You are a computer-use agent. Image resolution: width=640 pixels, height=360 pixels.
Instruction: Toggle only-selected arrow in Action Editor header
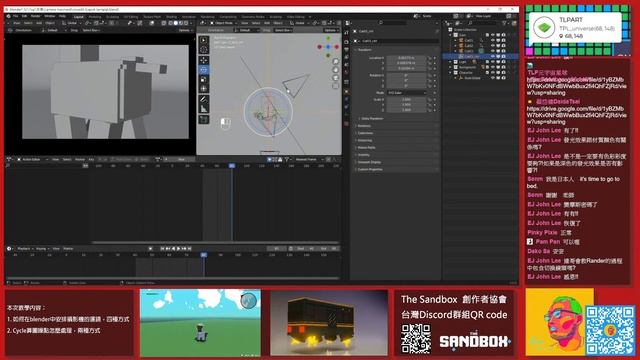click(x=269, y=159)
